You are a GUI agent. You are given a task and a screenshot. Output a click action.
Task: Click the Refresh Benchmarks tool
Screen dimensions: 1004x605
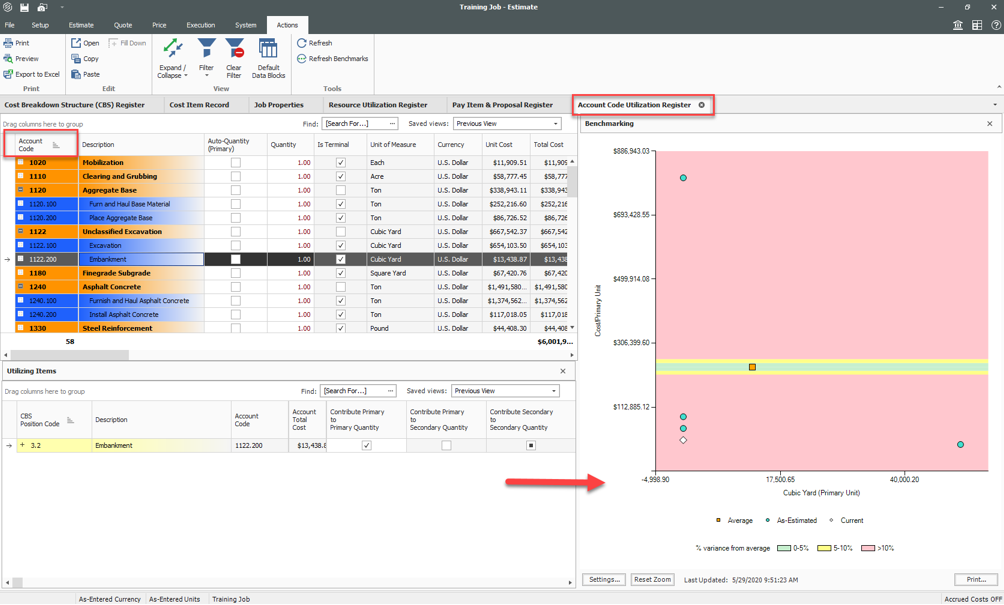(x=338, y=59)
